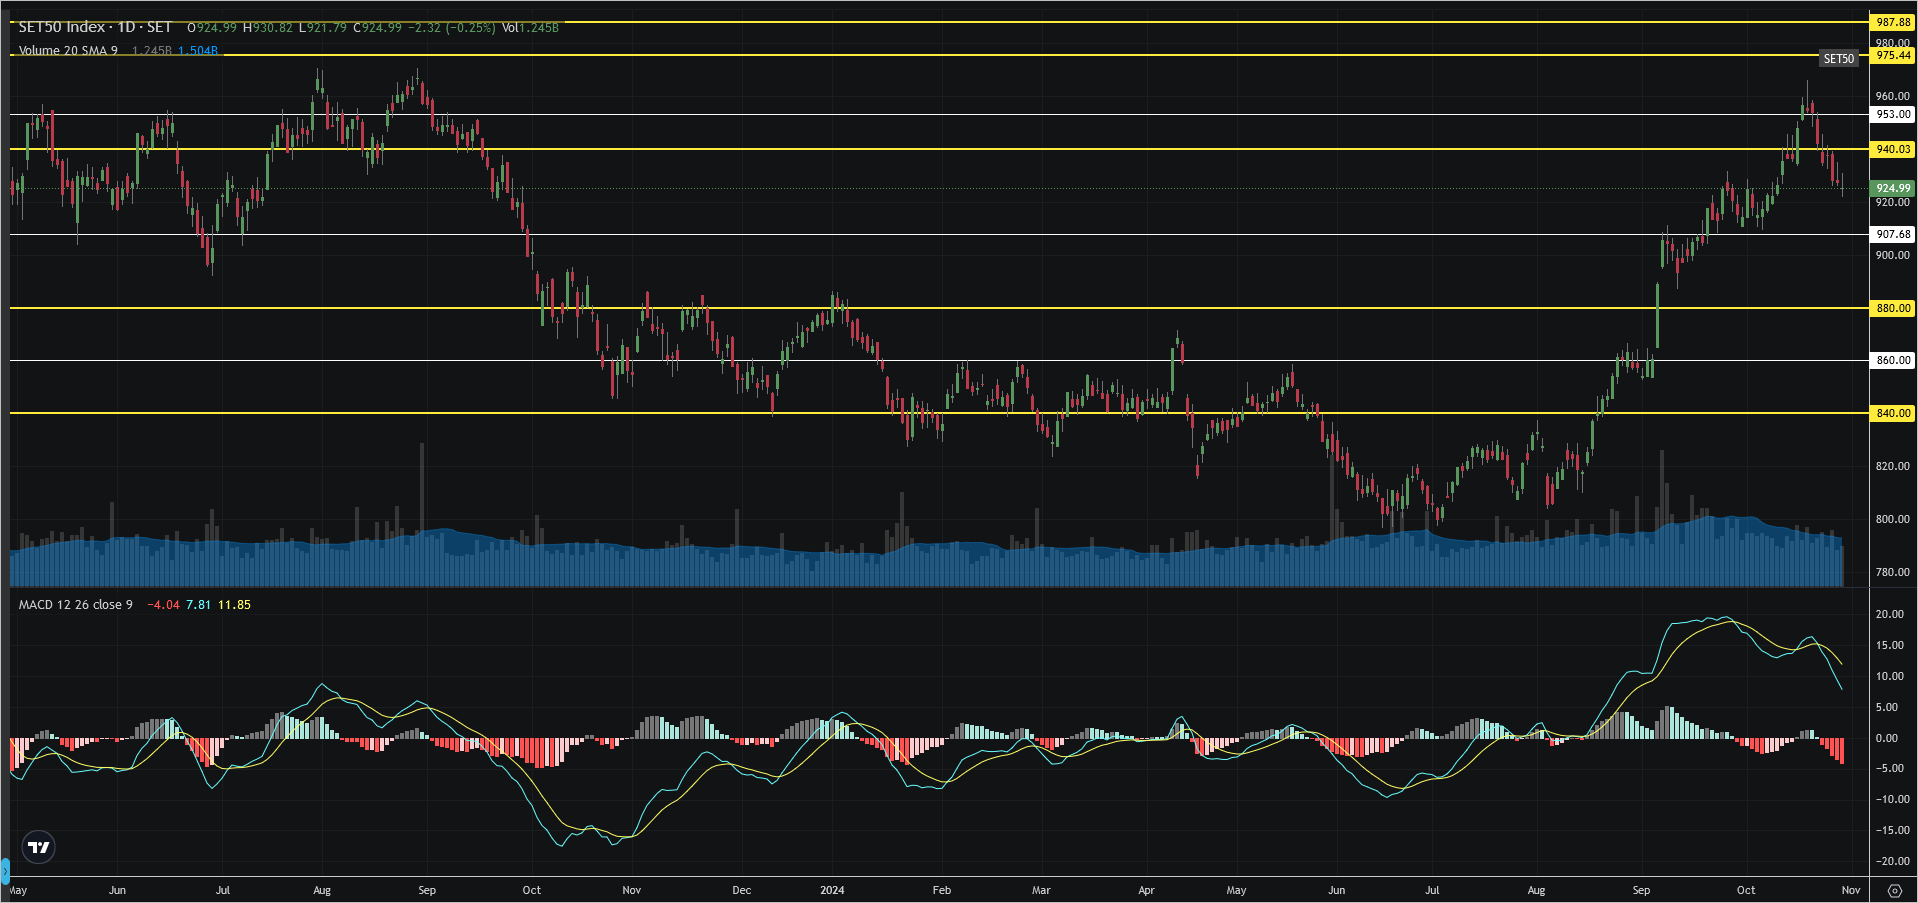Click the red −4.04 MACD histogram value
Screen dimensions: 1918x903
point(163,605)
